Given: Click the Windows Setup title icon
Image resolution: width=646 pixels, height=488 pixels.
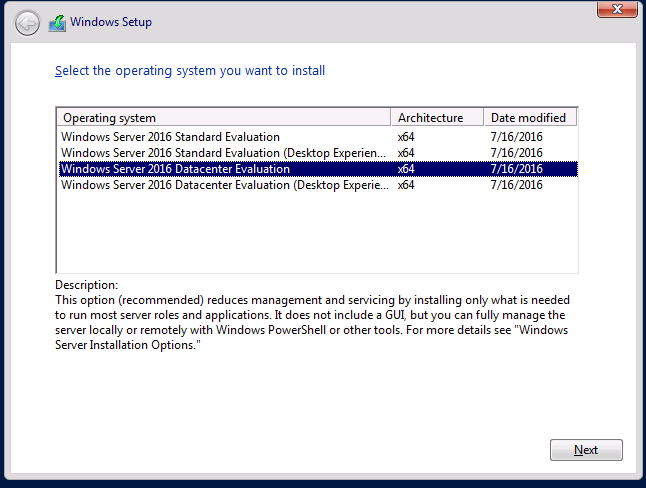Looking at the screenshot, I should click(57, 23).
